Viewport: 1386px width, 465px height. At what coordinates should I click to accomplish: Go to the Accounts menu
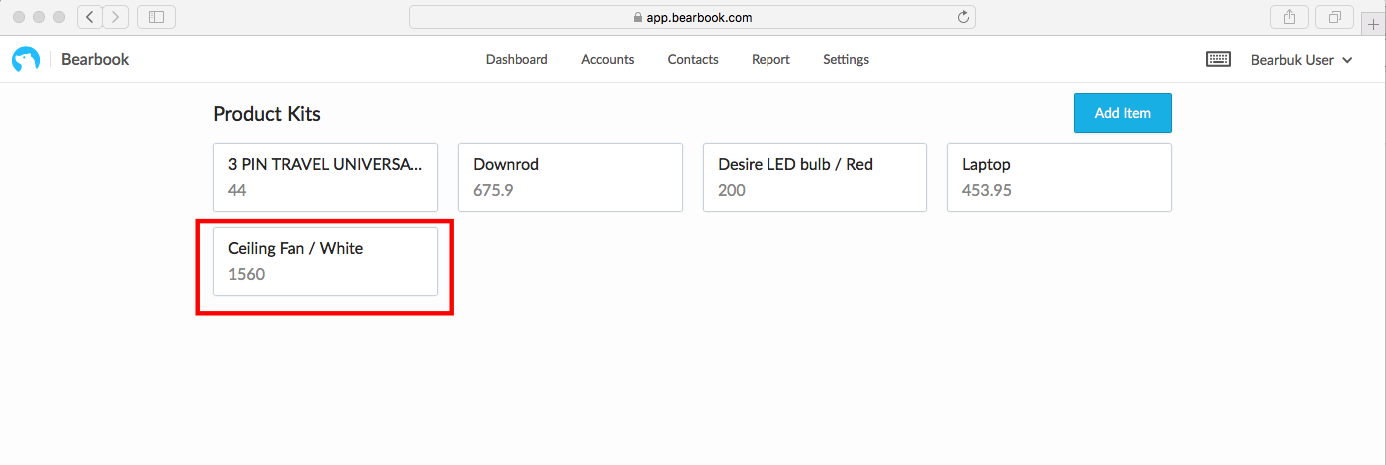tap(608, 60)
